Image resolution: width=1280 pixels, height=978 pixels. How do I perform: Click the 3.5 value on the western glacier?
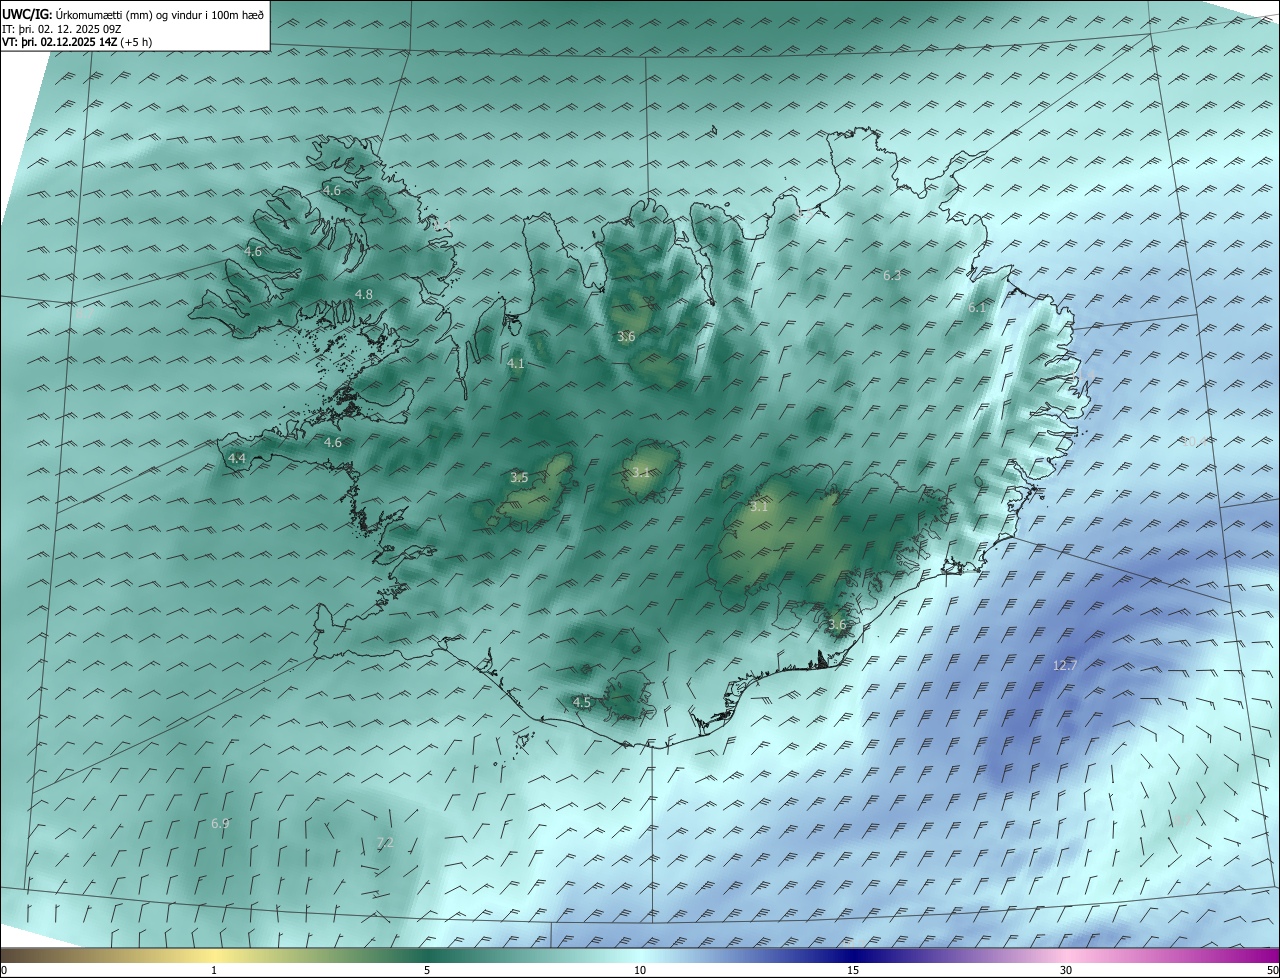pos(519,478)
